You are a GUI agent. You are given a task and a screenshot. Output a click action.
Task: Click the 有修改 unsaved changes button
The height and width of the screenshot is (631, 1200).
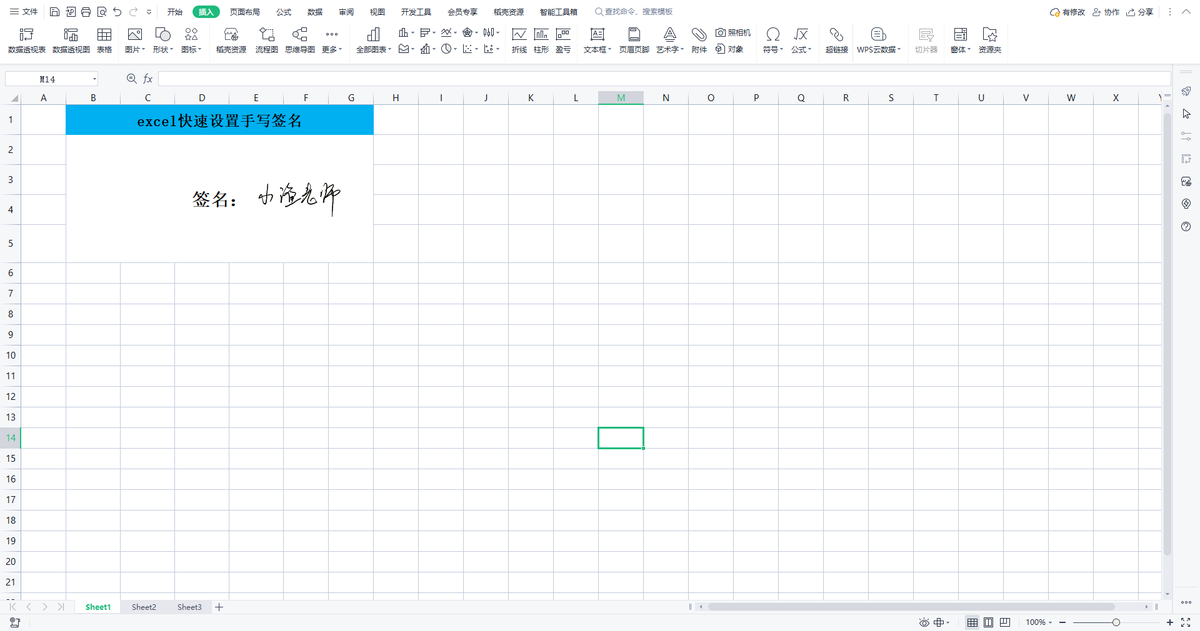1067,12
